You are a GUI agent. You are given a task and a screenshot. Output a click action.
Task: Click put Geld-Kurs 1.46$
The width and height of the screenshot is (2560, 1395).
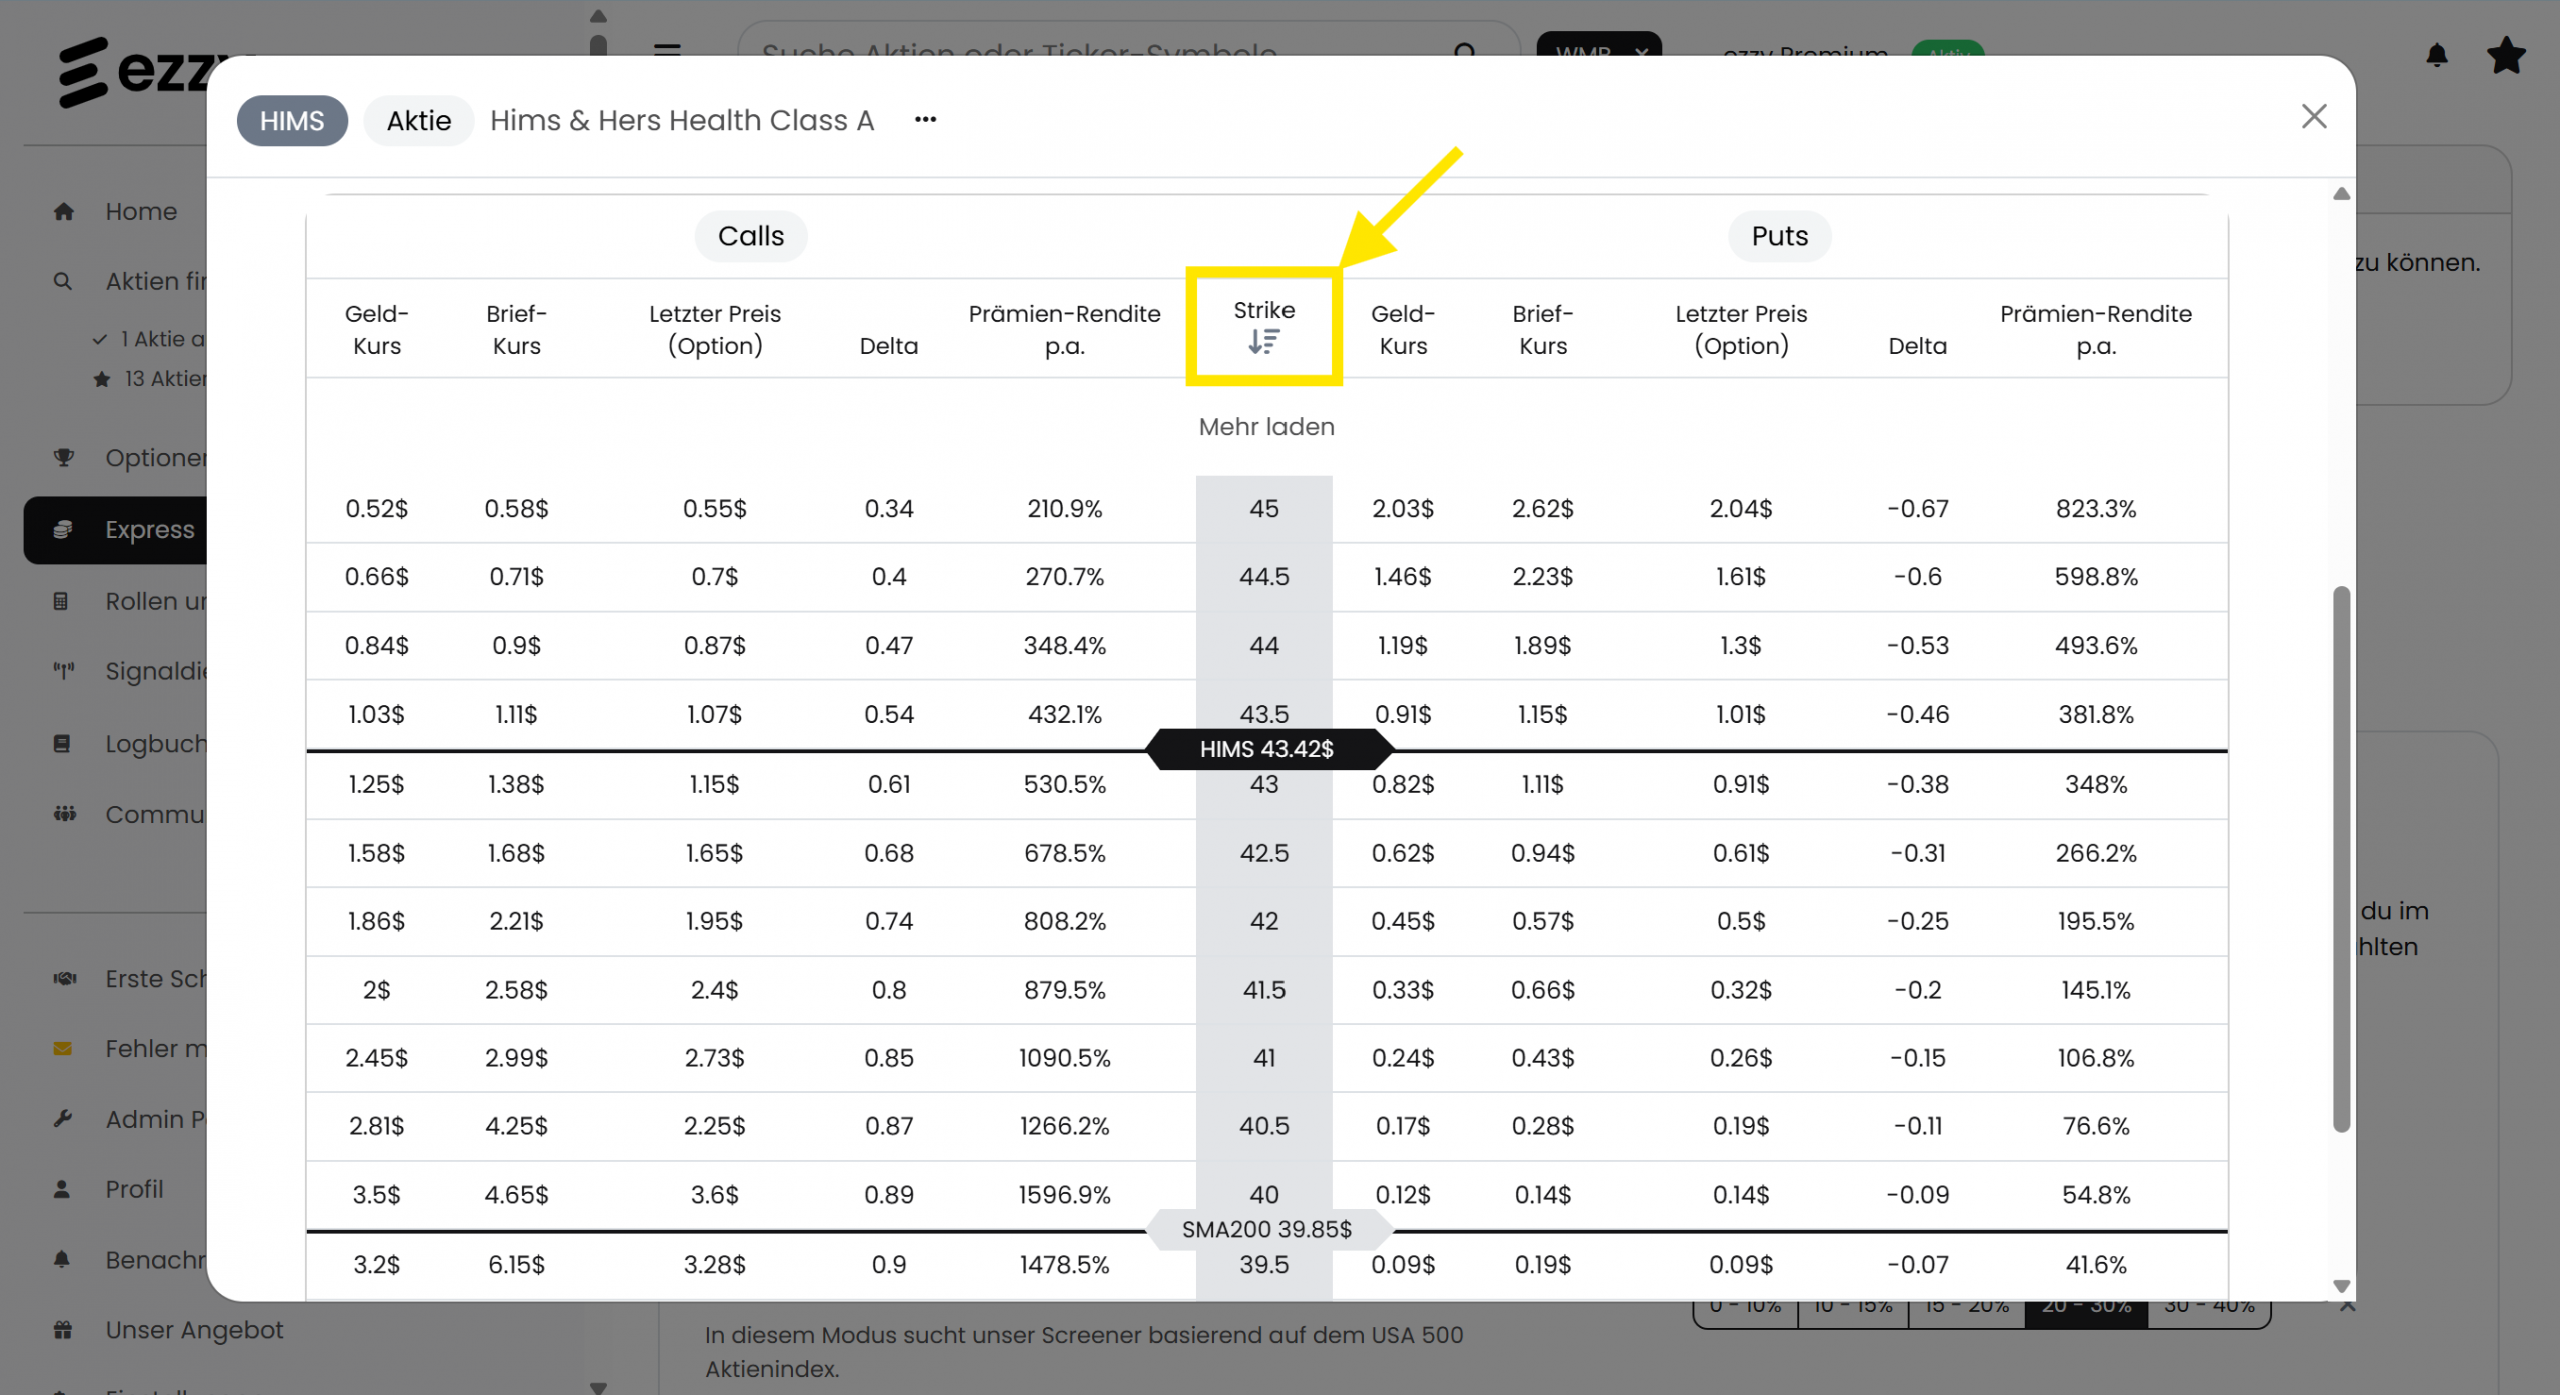pyautogui.click(x=1402, y=577)
